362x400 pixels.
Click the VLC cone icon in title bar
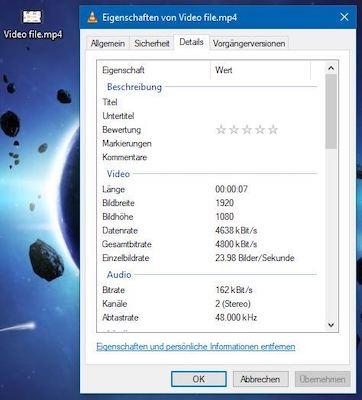pos(92,17)
